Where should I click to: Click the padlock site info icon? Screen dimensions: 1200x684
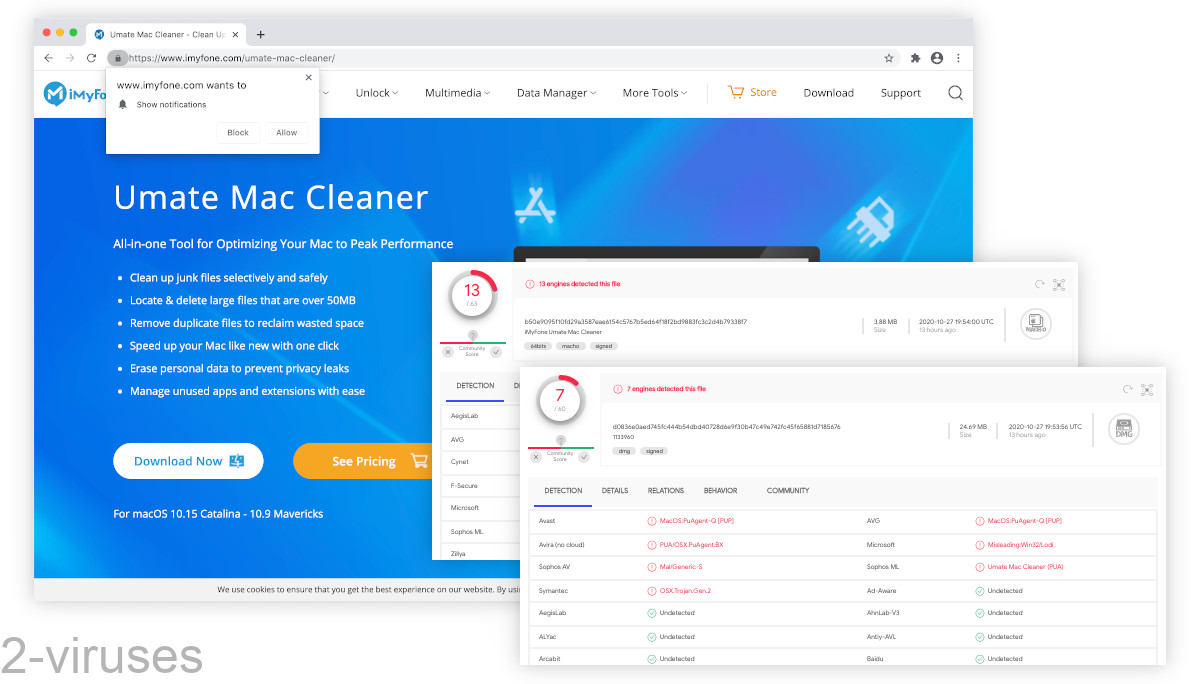(x=118, y=58)
